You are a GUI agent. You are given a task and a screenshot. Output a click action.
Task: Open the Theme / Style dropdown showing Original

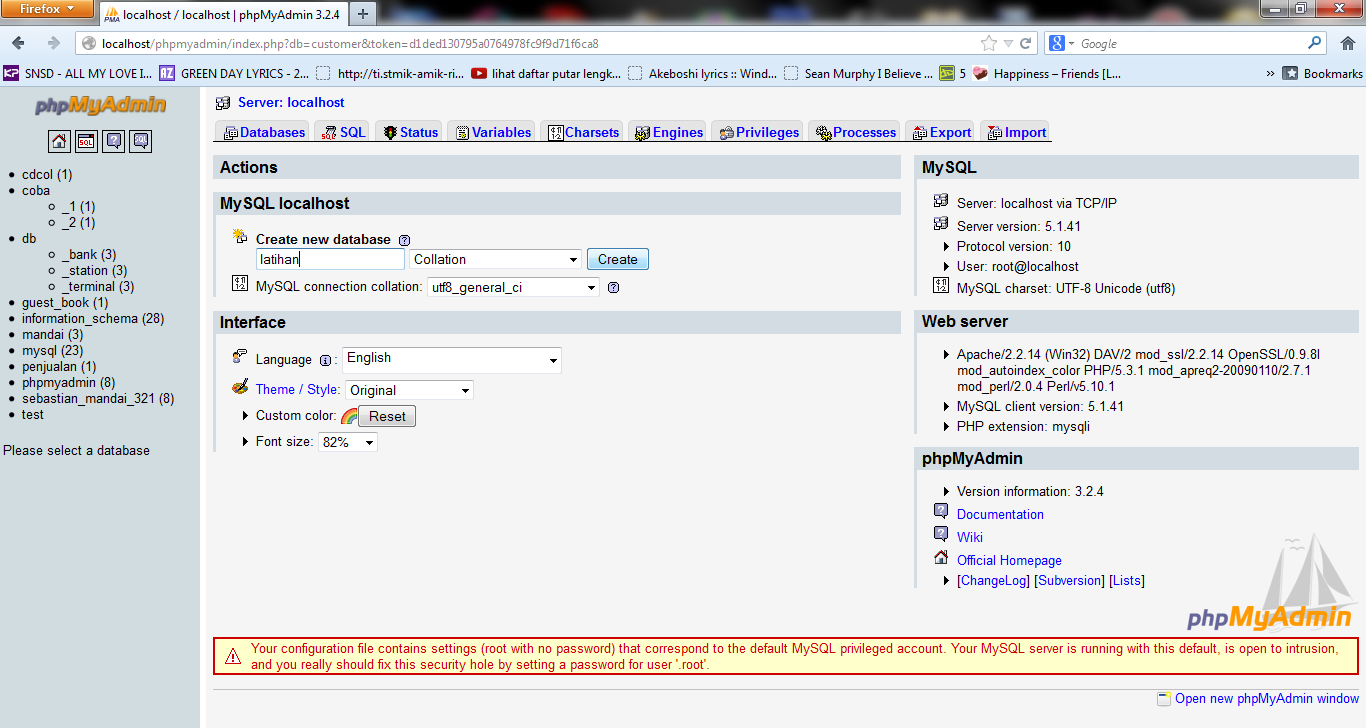pos(409,390)
